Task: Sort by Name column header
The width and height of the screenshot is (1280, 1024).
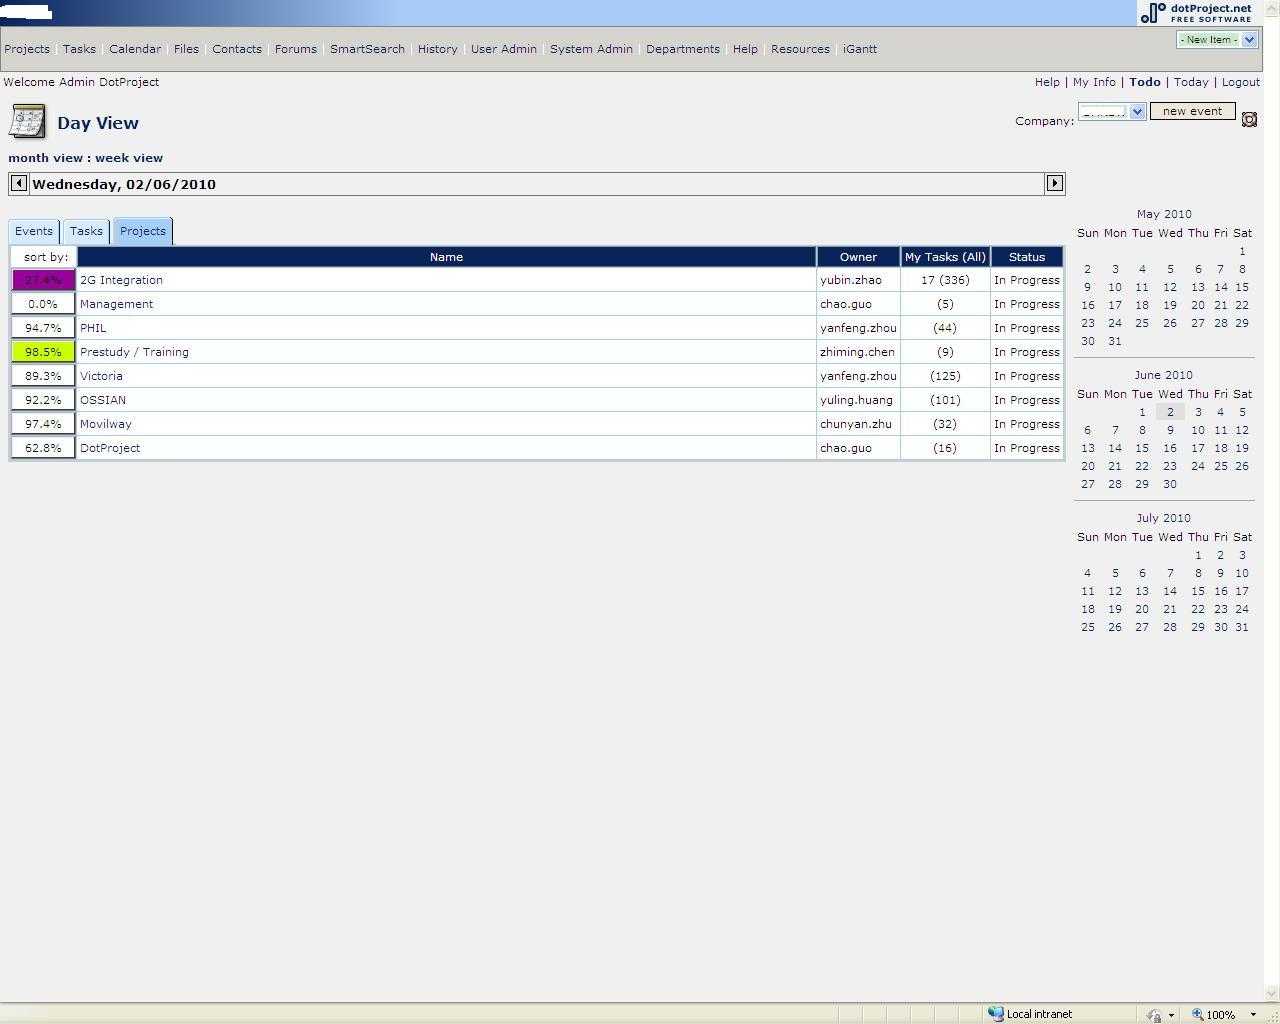Action: click(446, 257)
